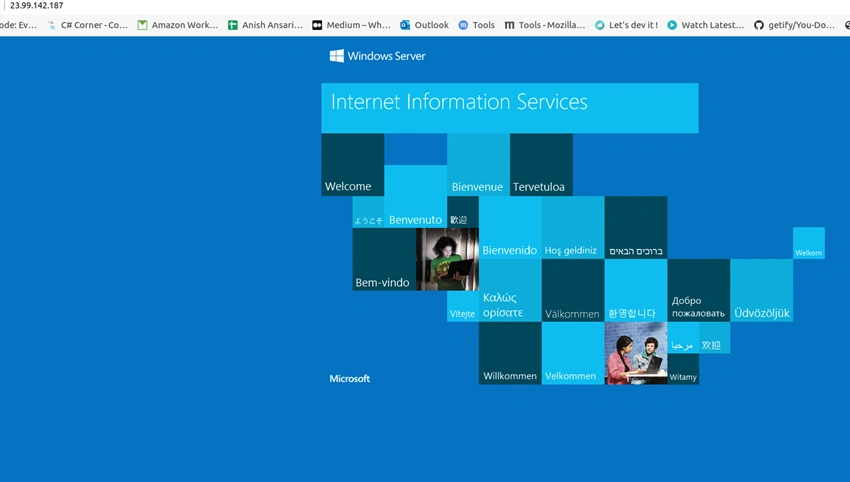
Task: Click the Üdvözöljük tile
Action: tap(761, 291)
